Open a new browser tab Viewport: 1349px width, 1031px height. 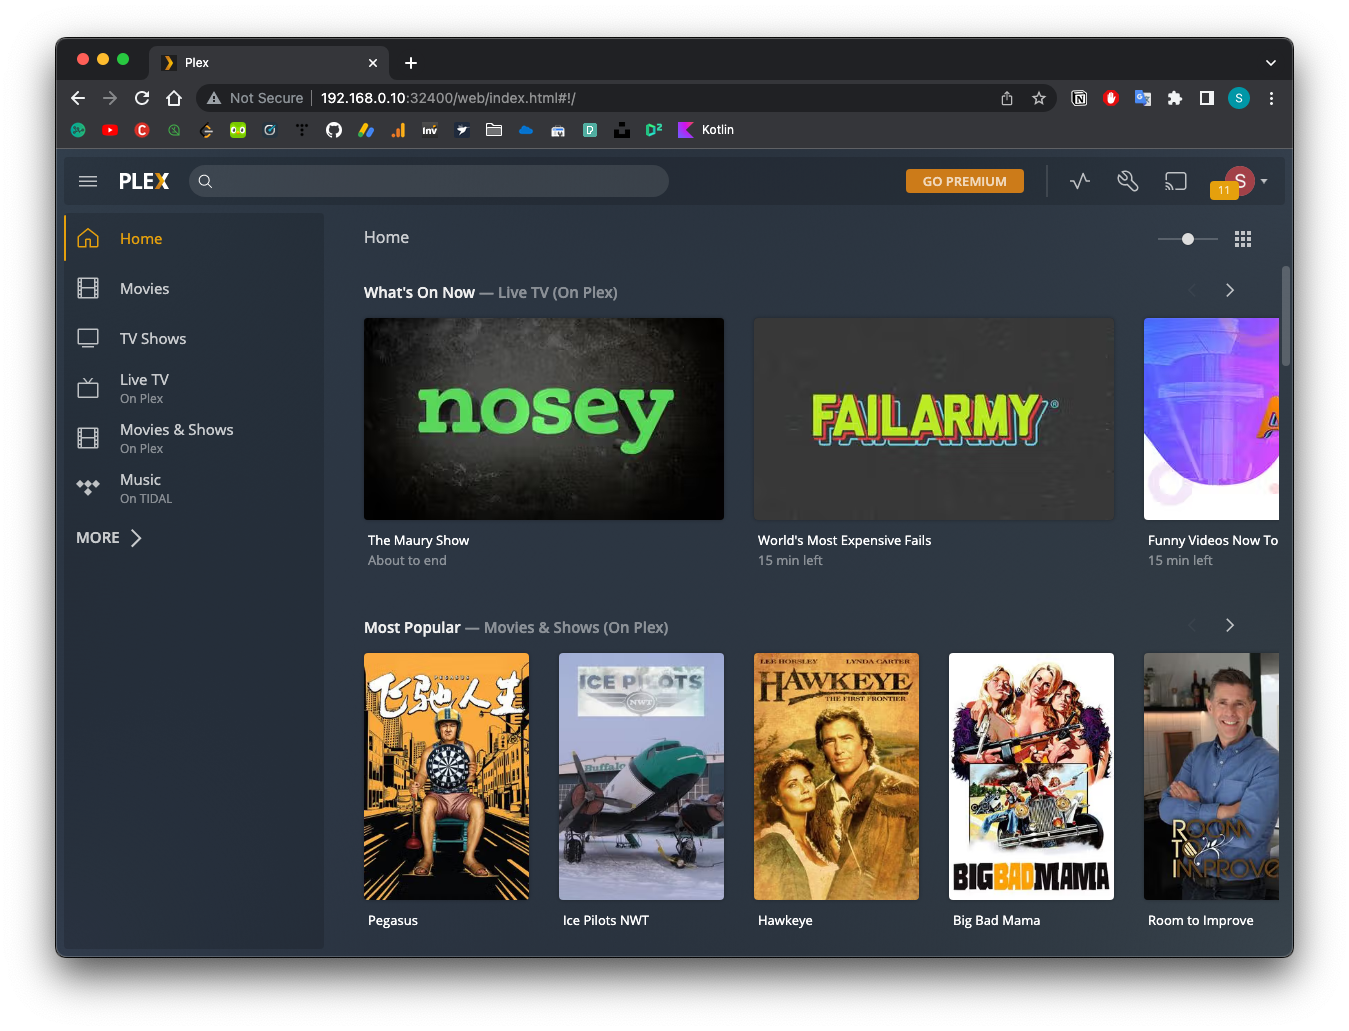(411, 63)
